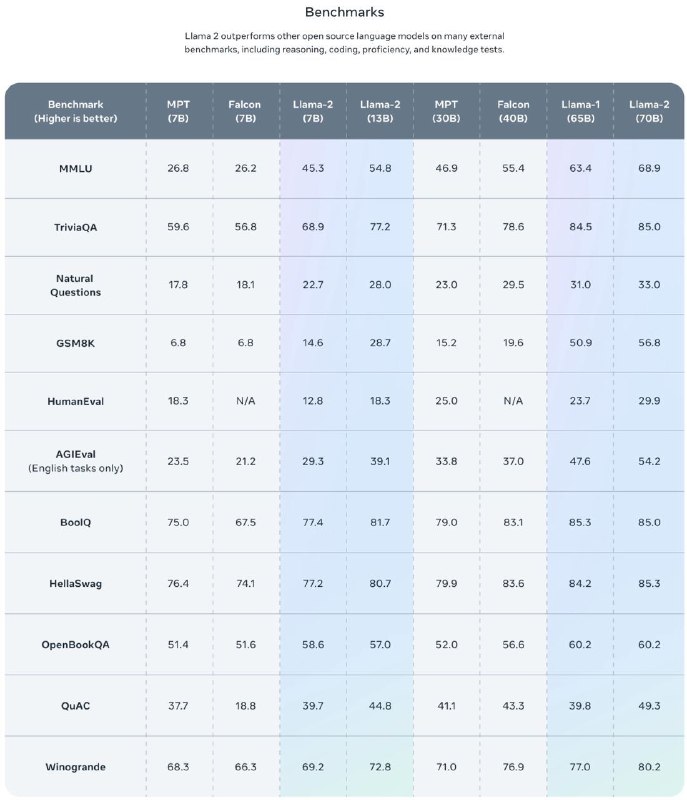The image size is (687, 800).
Task: Select the HumanEval row label
Action: point(75,402)
